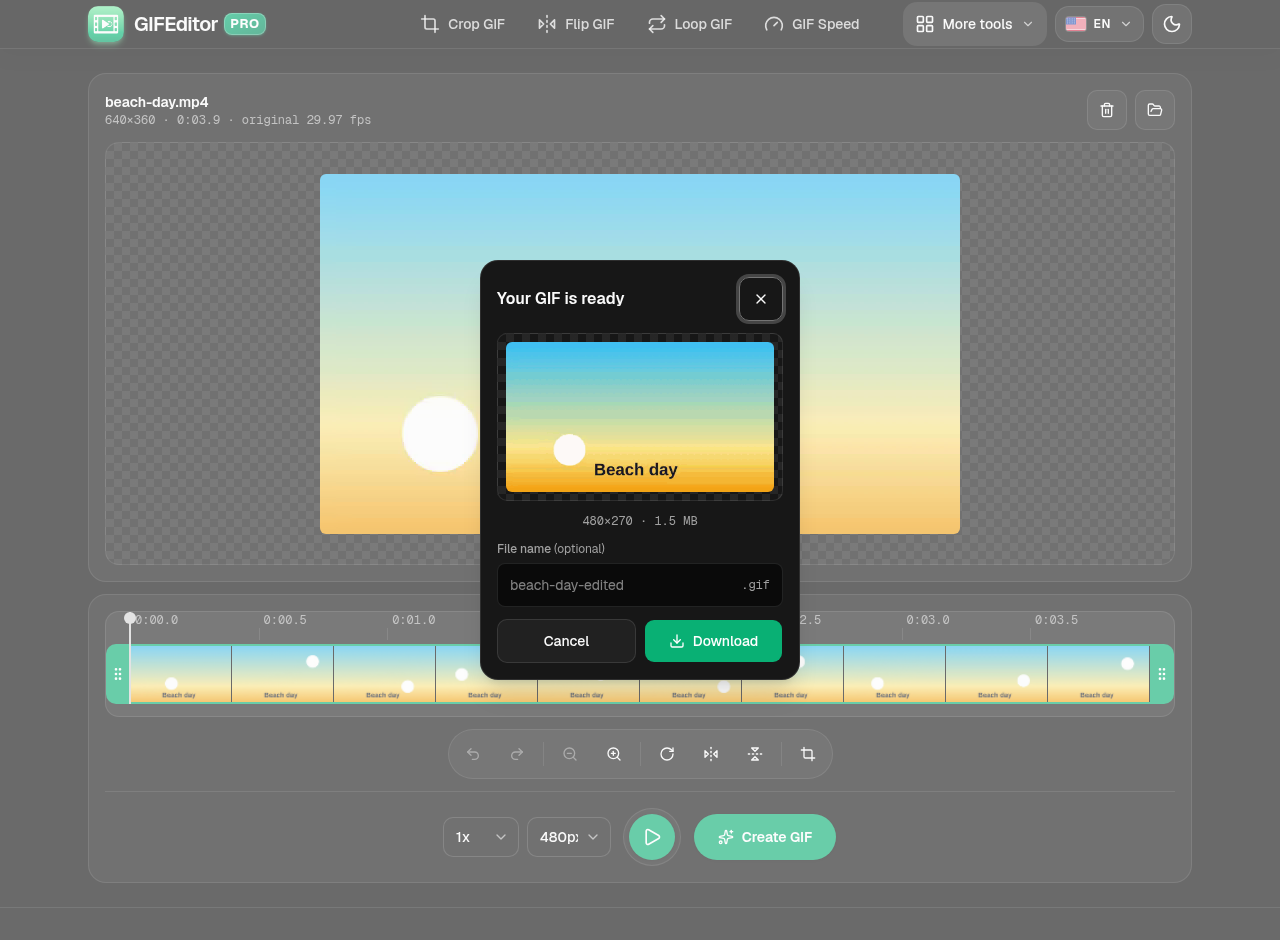Click the 480×270 · 1.5 MB size text

(640, 521)
